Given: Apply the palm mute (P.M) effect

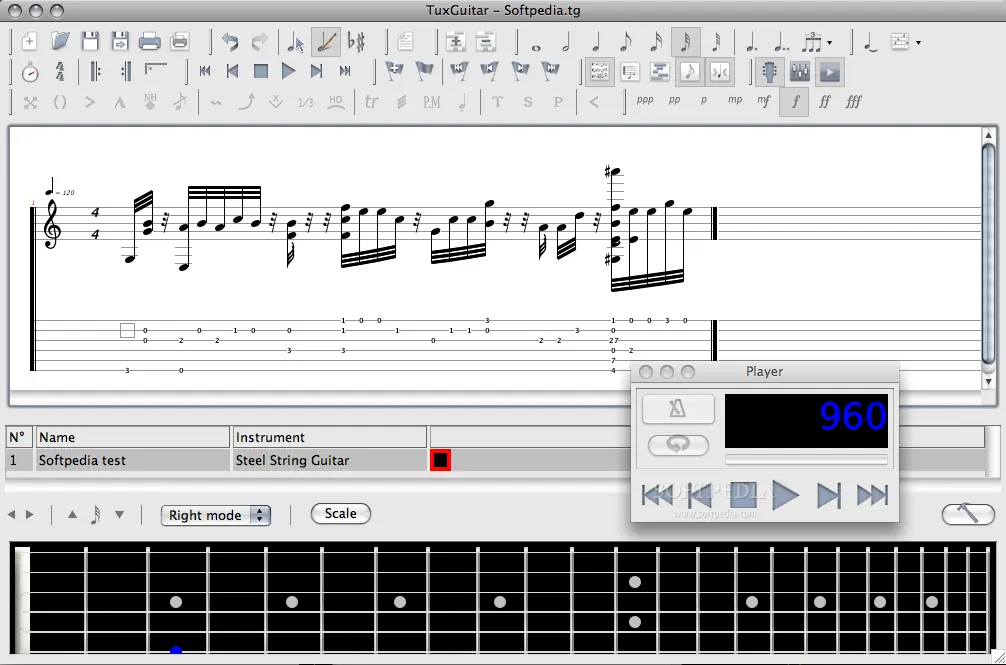Looking at the screenshot, I should pyautogui.click(x=431, y=102).
